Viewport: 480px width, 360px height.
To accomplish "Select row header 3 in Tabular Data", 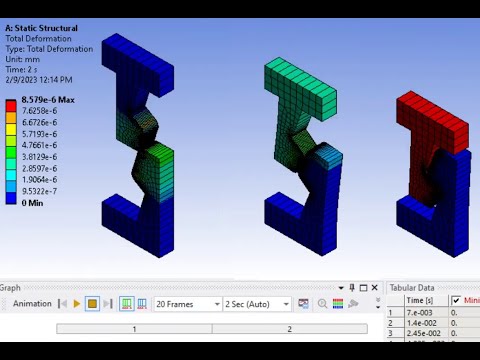I will pos(395,333).
